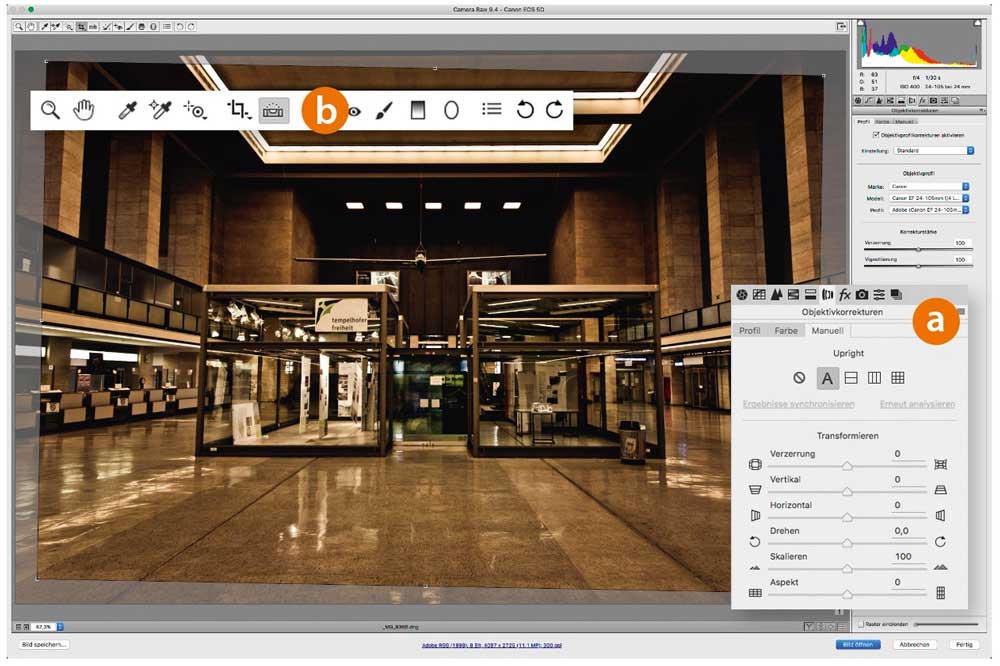Switch to the Farbe tab
1000x666 pixels.
pyautogui.click(x=787, y=331)
